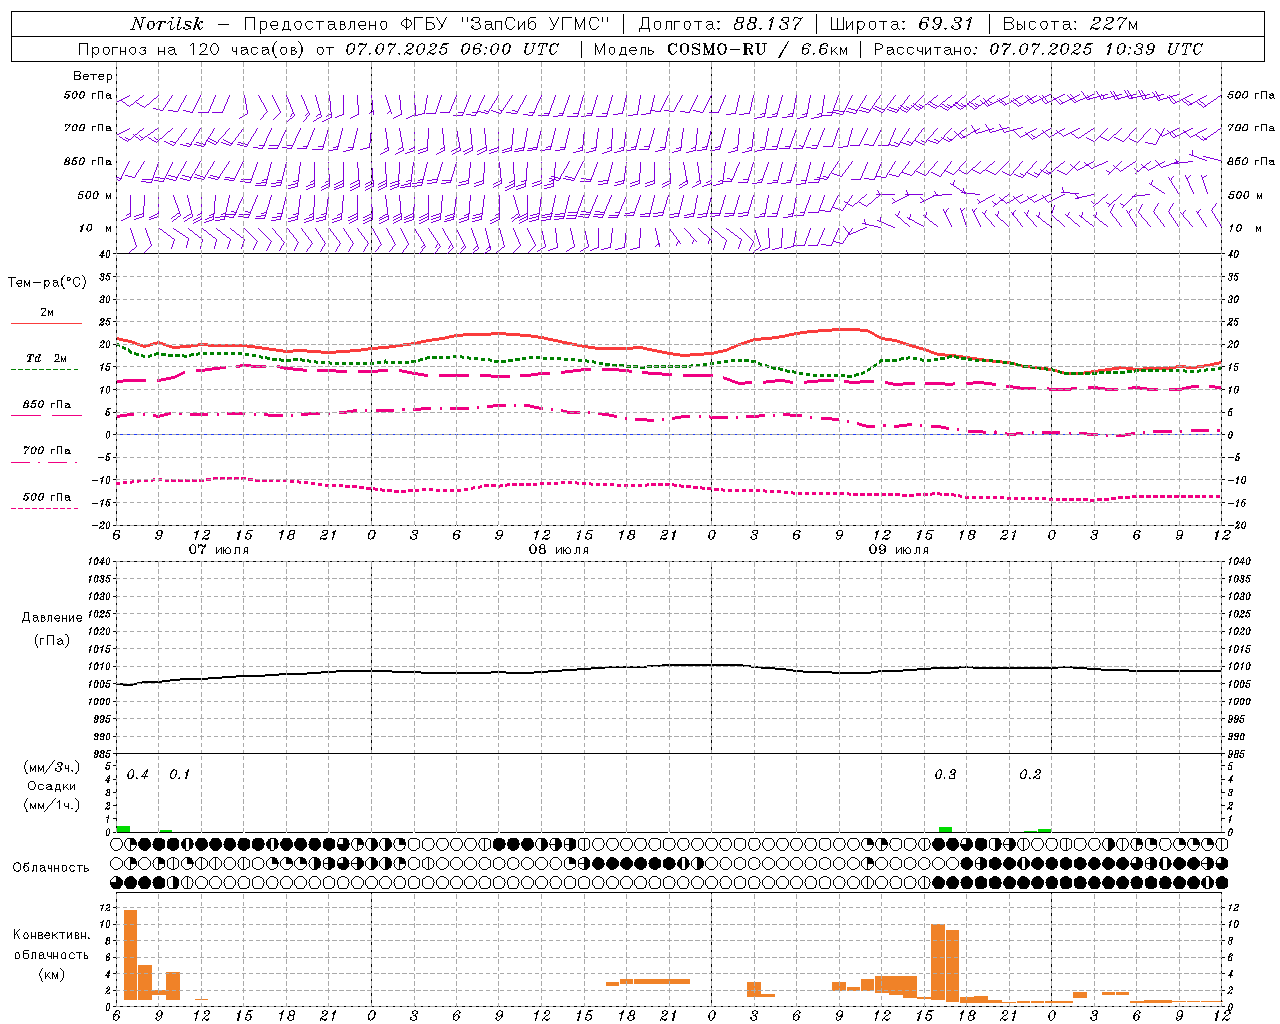The height and width of the screenshot is (1024, 1280).
Task: Click the 0.3 precipitation amount
Action: tap(945, 775)
